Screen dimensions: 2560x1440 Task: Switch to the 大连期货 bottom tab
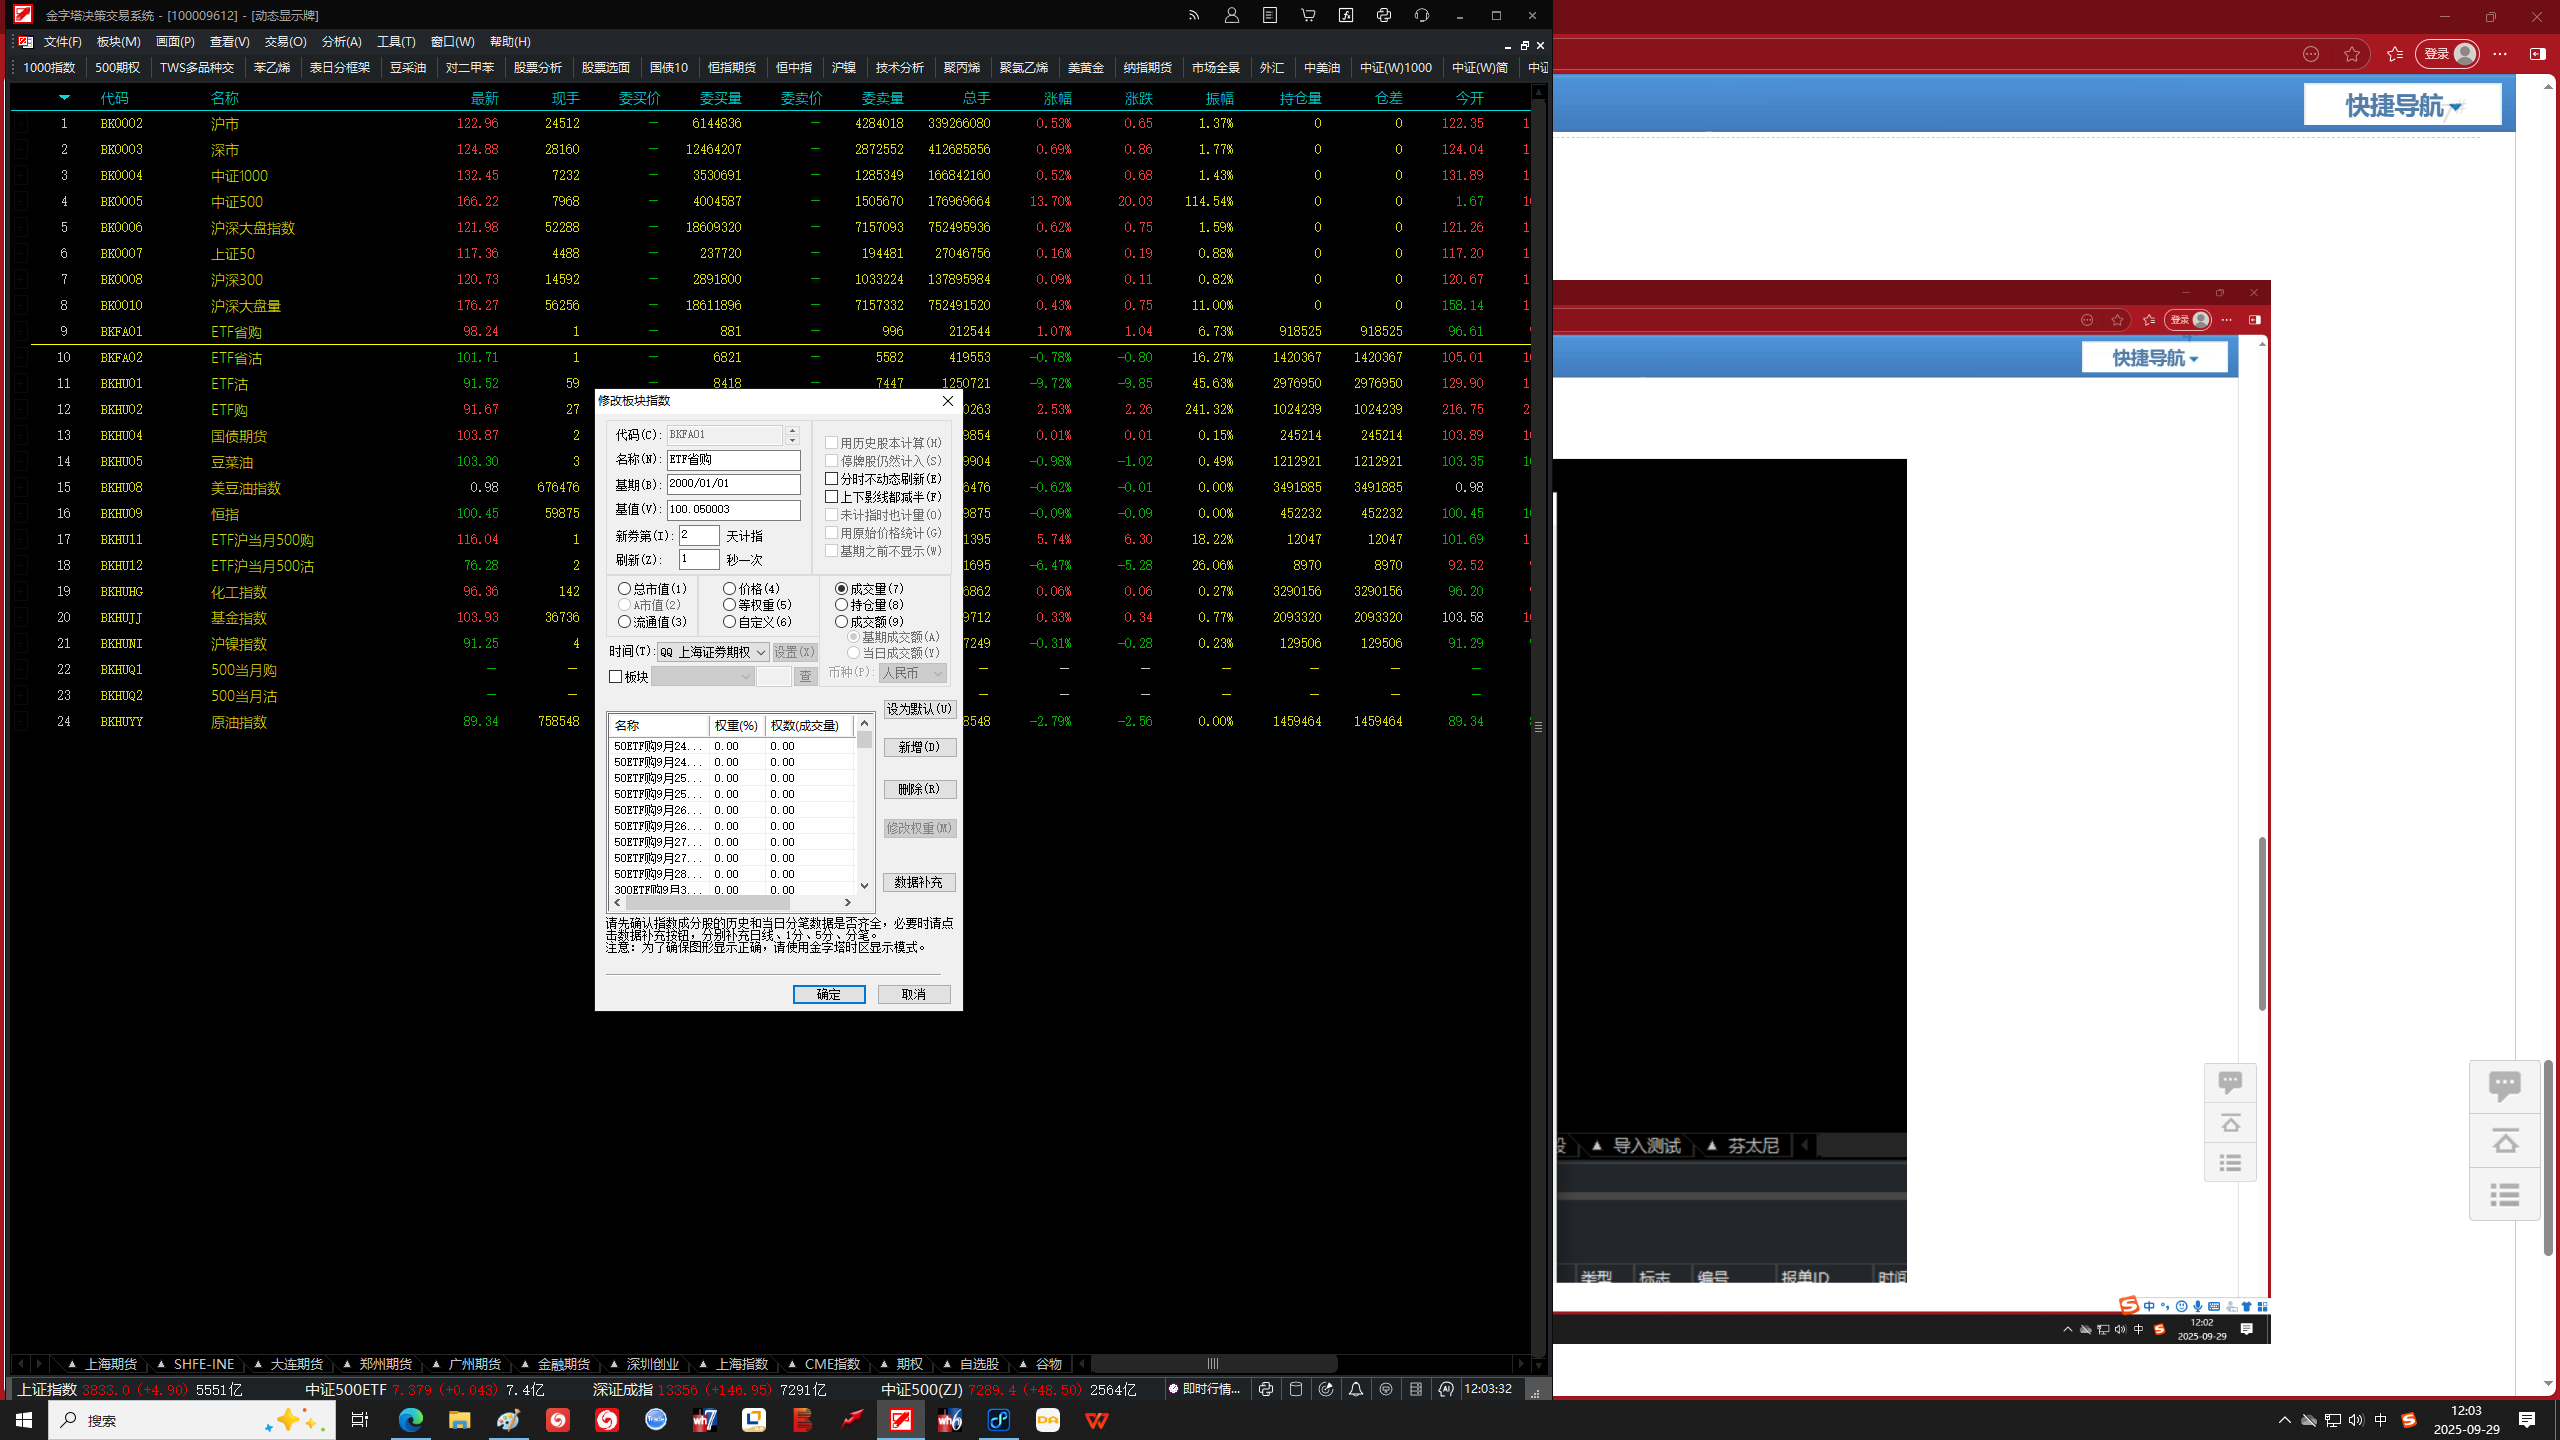(x=296, y=1364)
